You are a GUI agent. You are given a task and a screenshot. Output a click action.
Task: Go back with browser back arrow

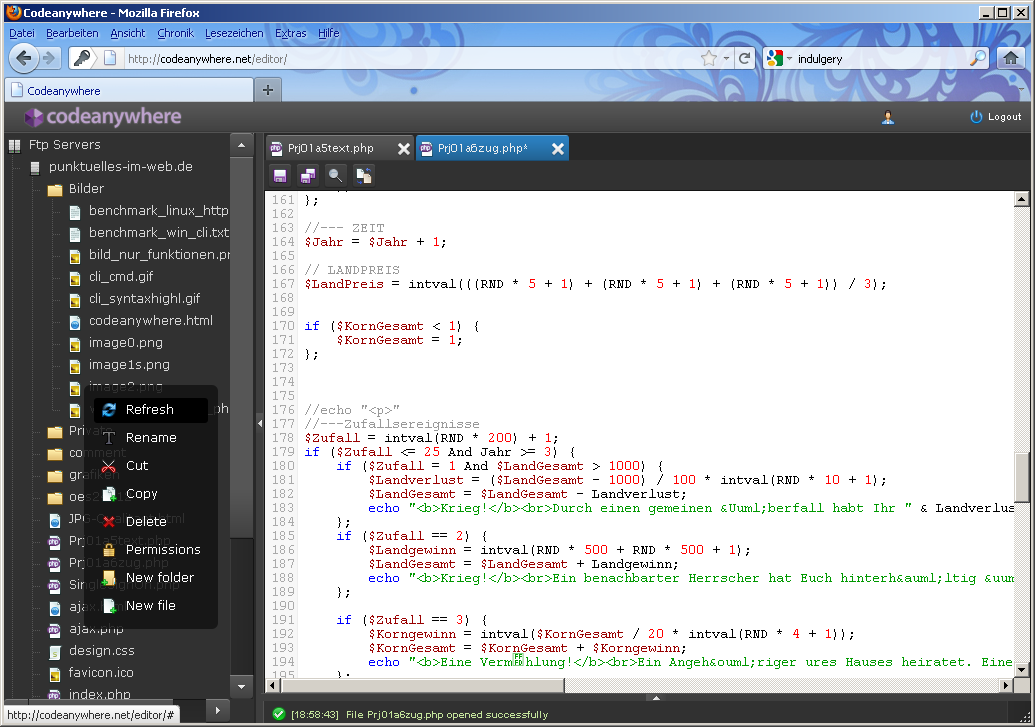[24, 59]
